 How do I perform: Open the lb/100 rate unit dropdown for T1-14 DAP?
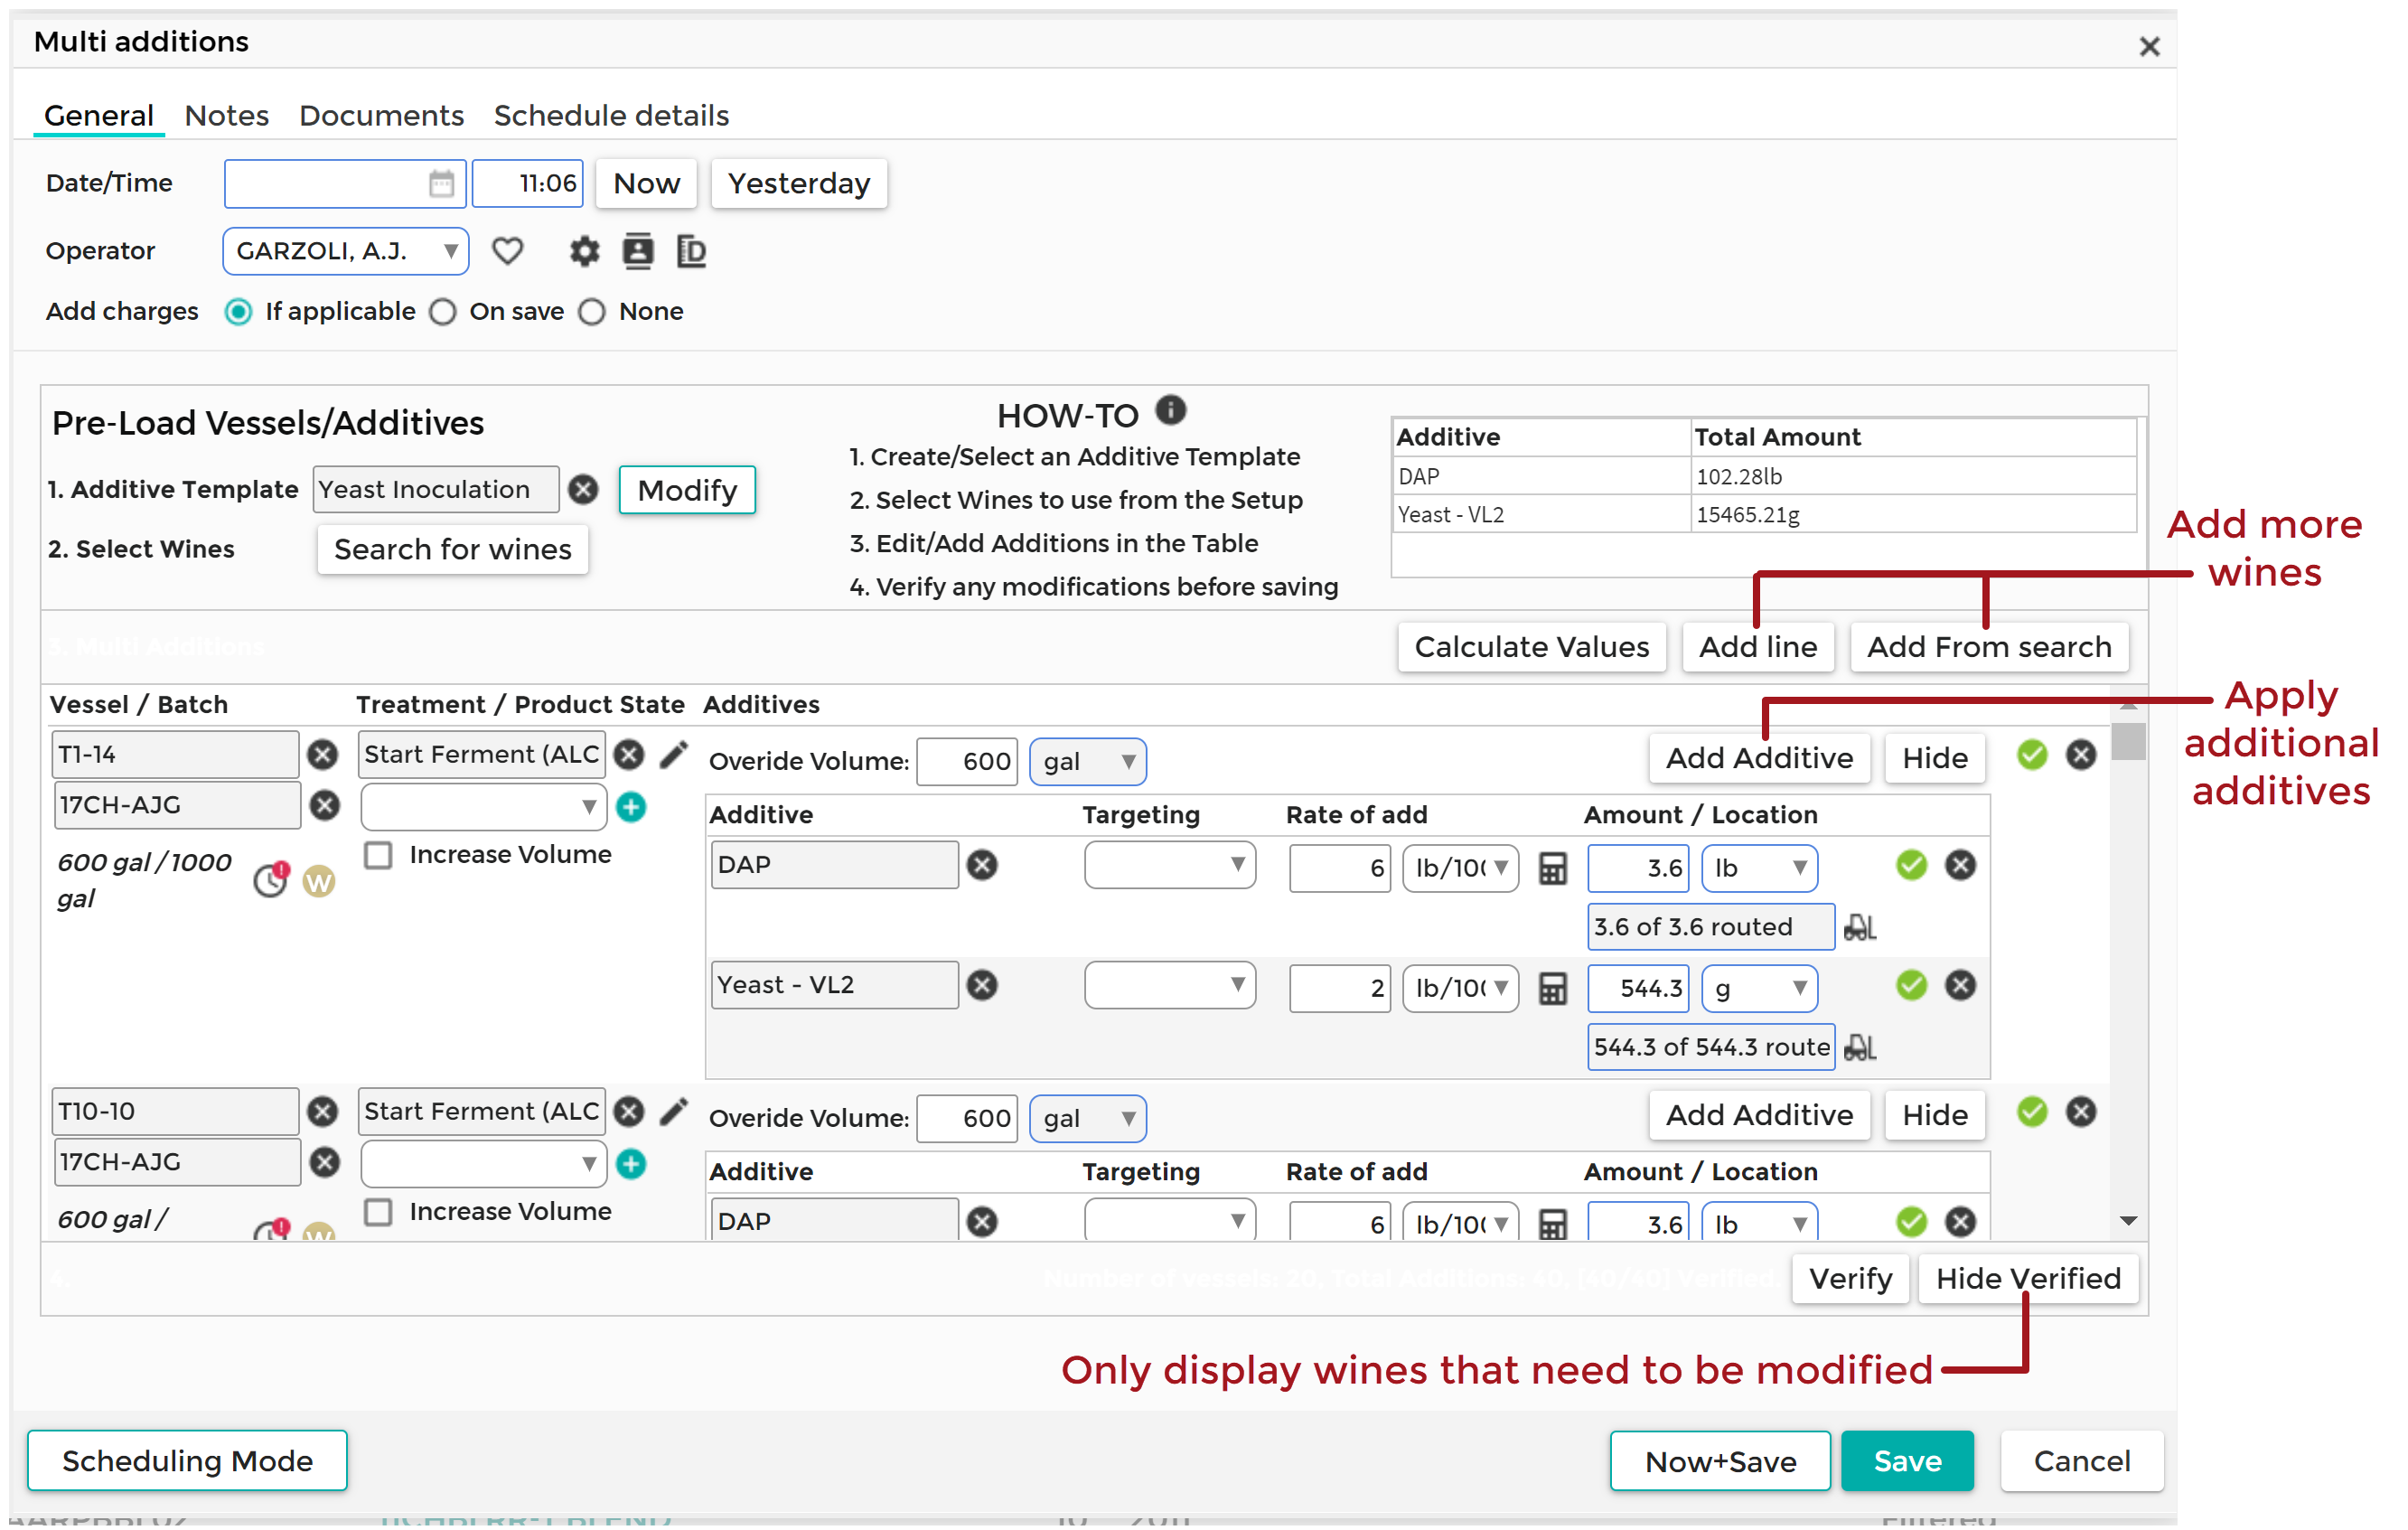[1461, 868]
